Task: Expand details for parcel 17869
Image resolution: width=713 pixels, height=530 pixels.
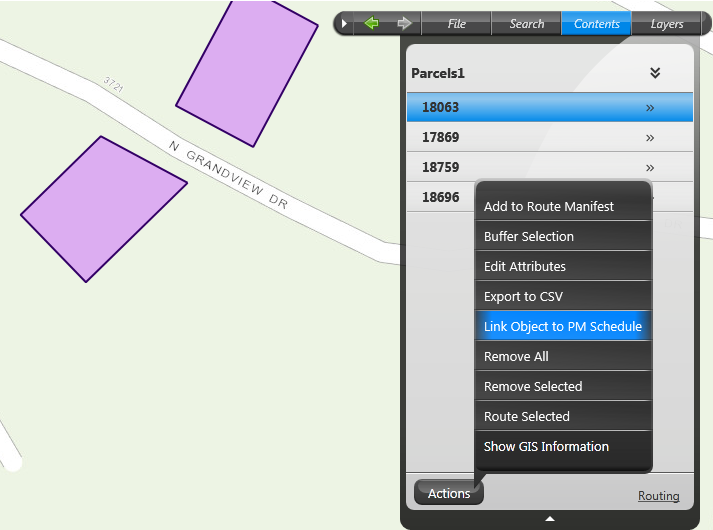Action: pos(650,137)
